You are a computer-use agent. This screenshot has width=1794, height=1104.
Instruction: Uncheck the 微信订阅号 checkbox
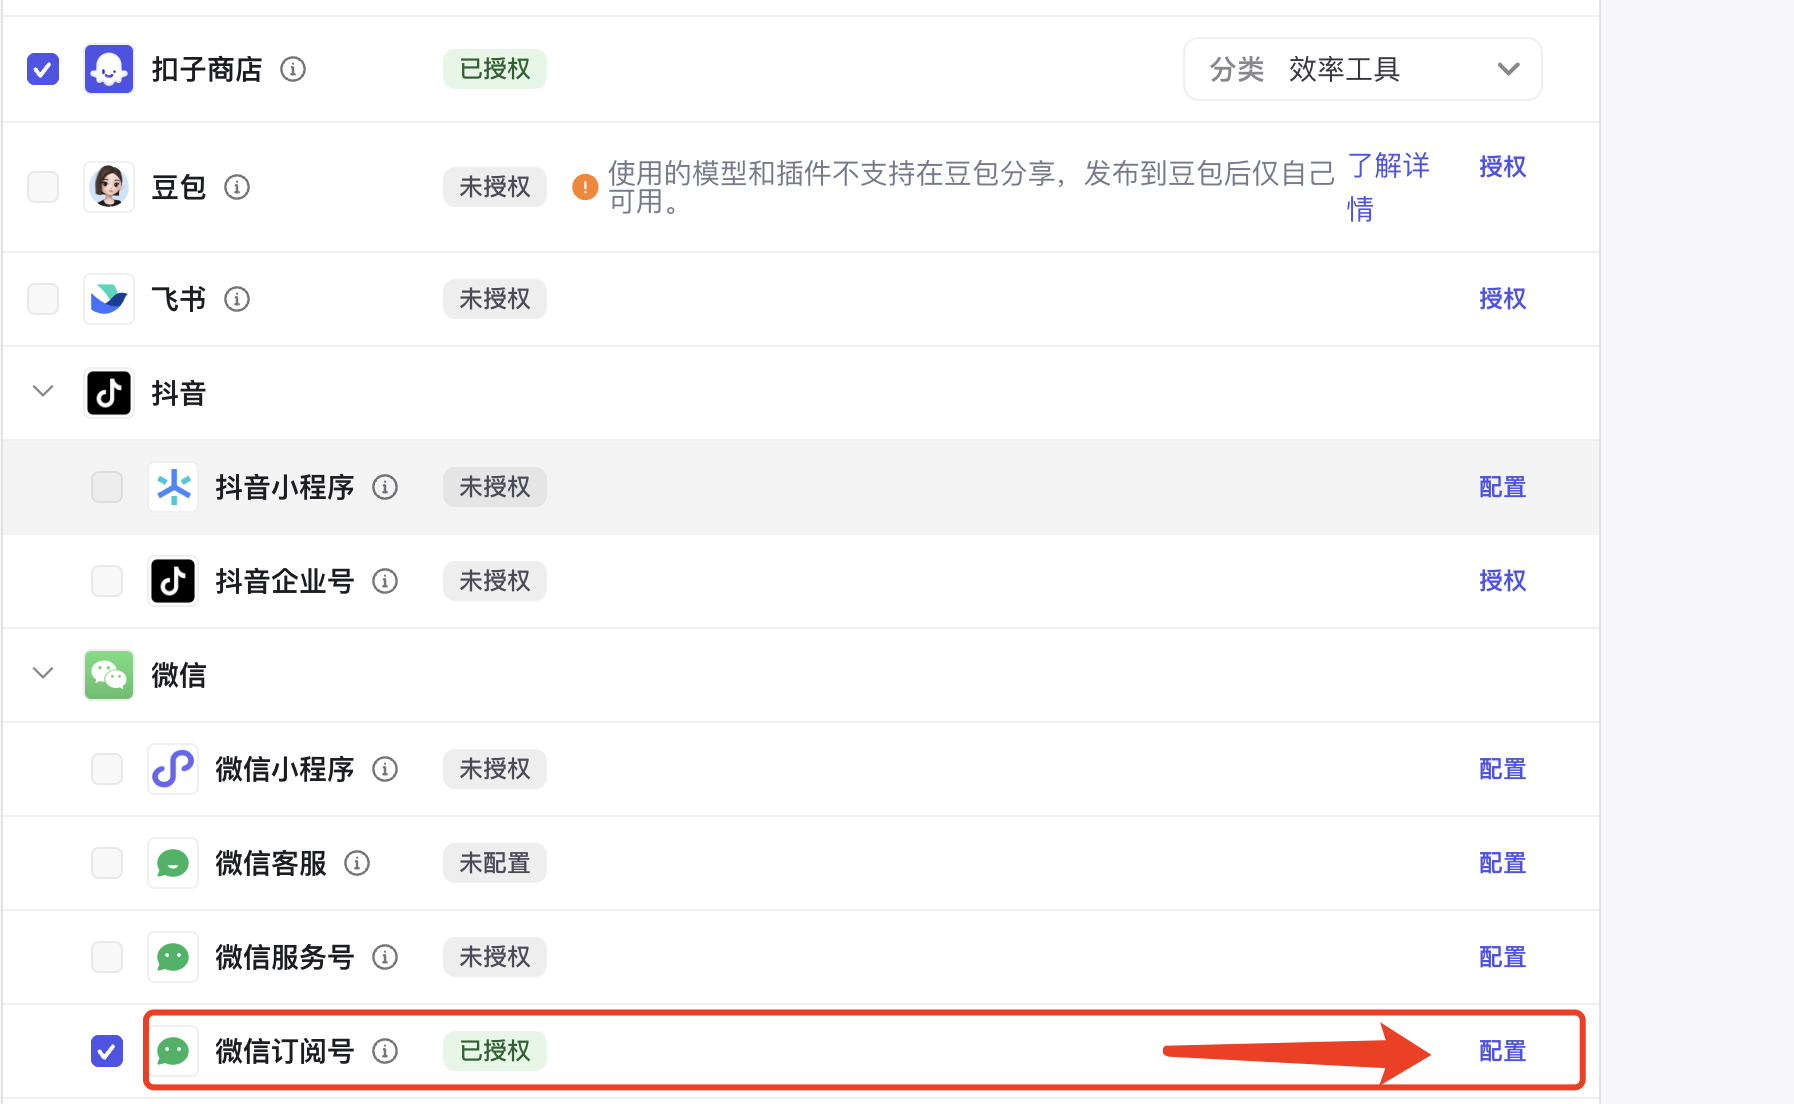107,1051
